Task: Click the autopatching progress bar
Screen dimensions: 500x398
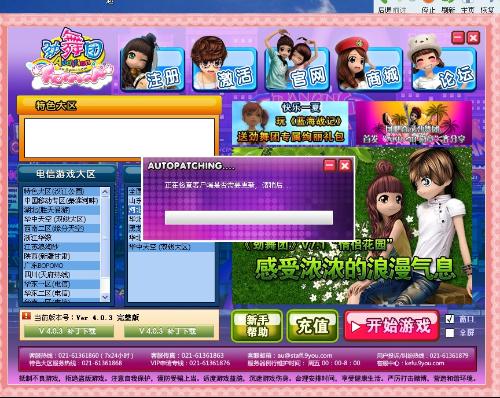Action: pyautogui.click(x=249, y=218)
